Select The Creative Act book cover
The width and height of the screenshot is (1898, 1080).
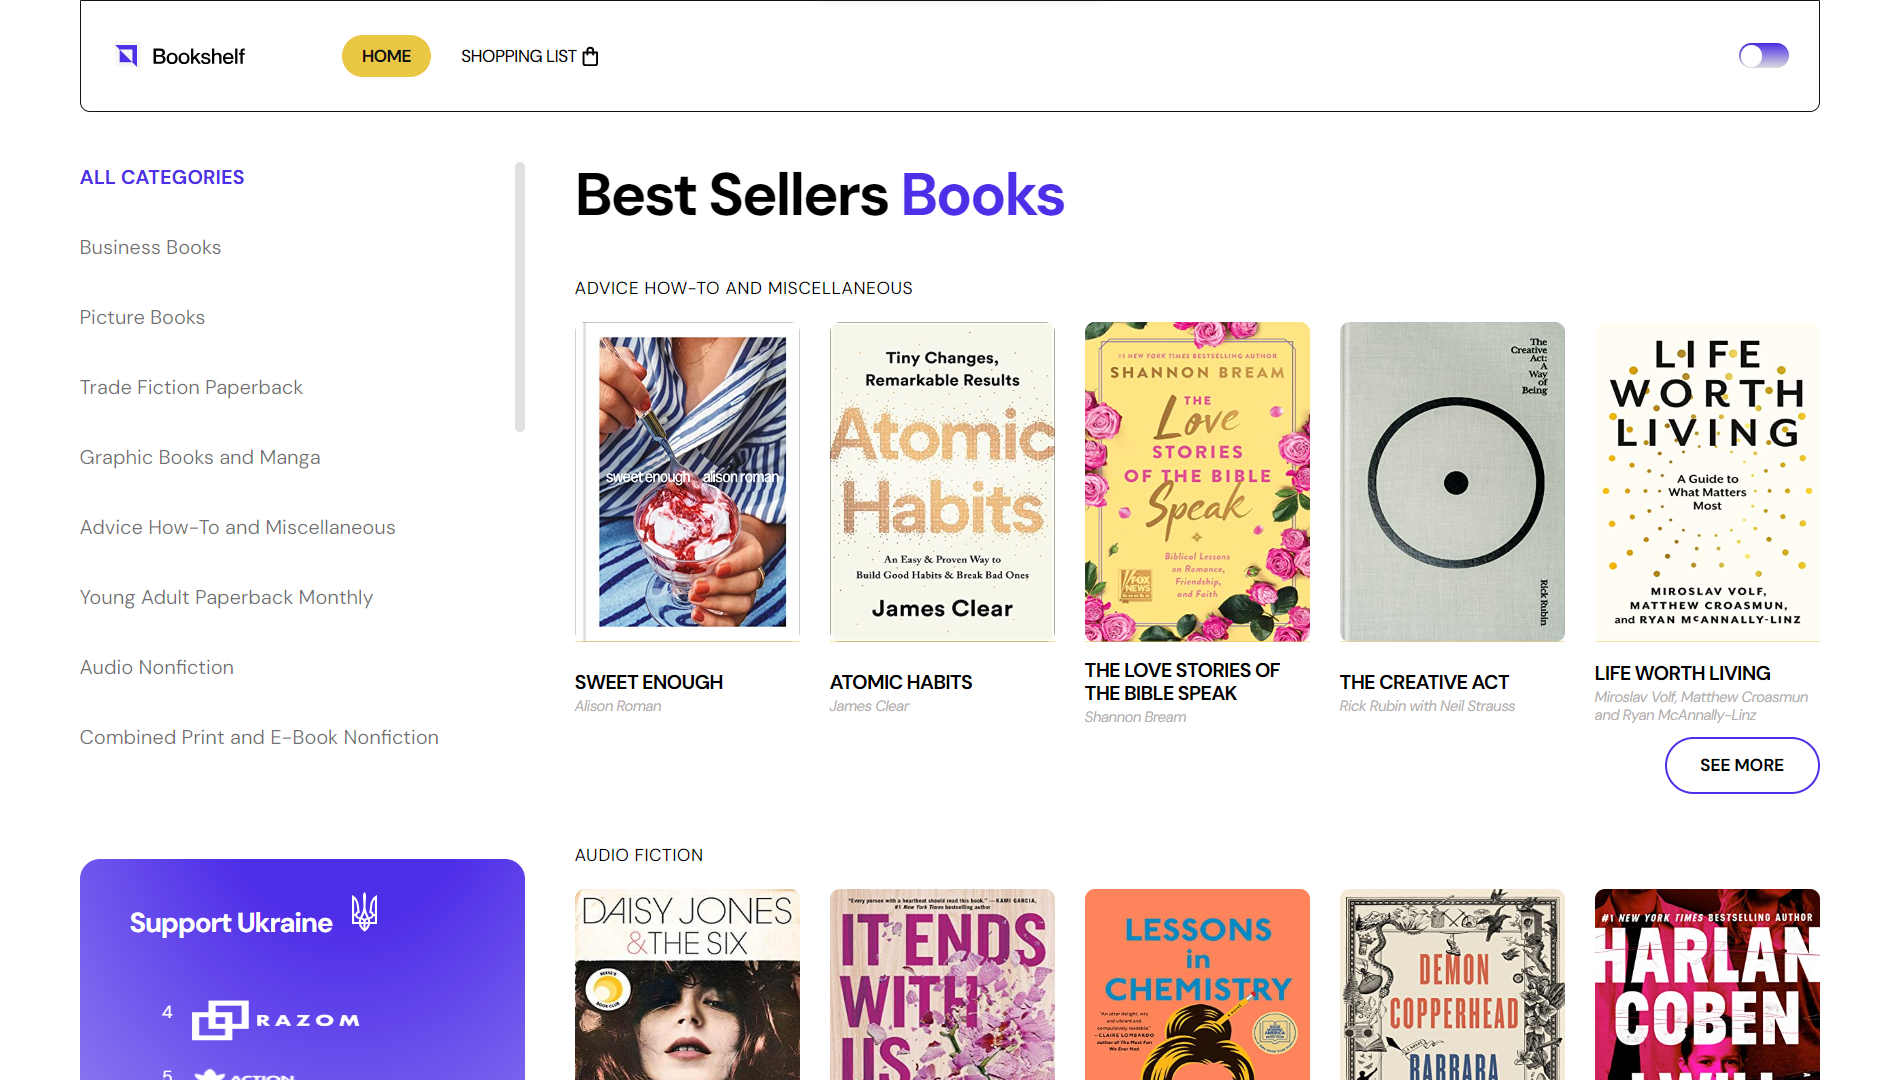tap(1452, 481)
